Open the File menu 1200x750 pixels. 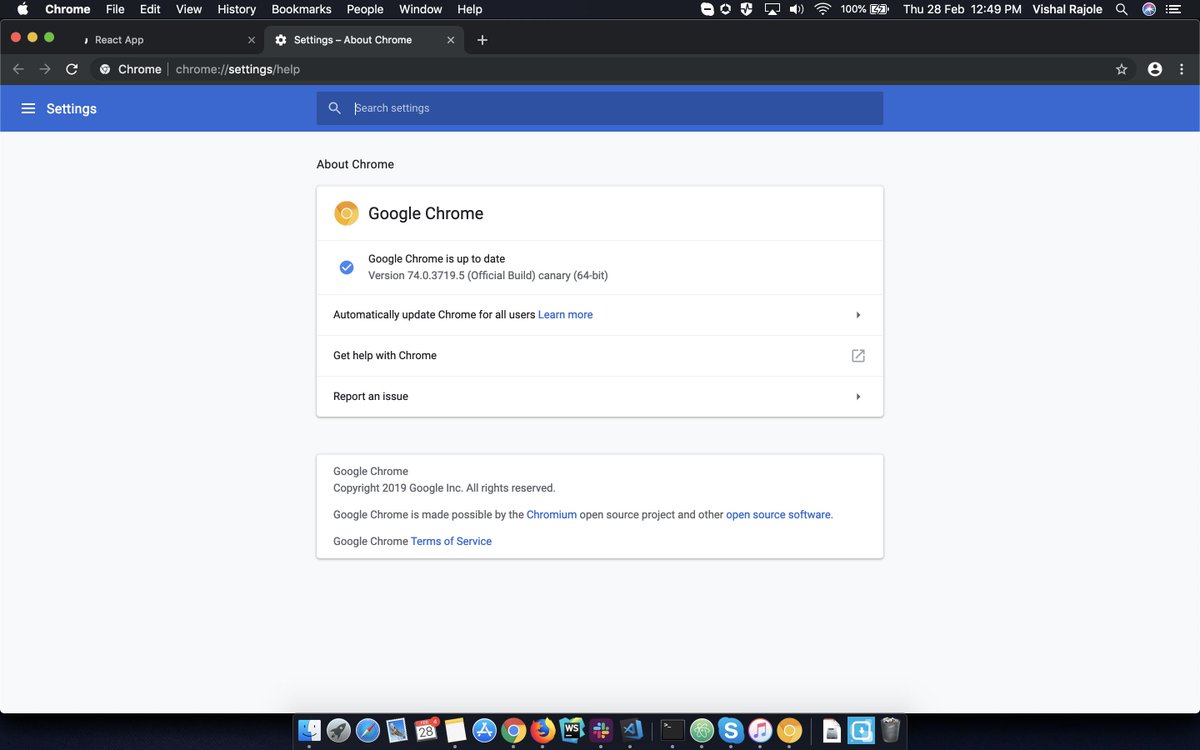coord(115,9)
